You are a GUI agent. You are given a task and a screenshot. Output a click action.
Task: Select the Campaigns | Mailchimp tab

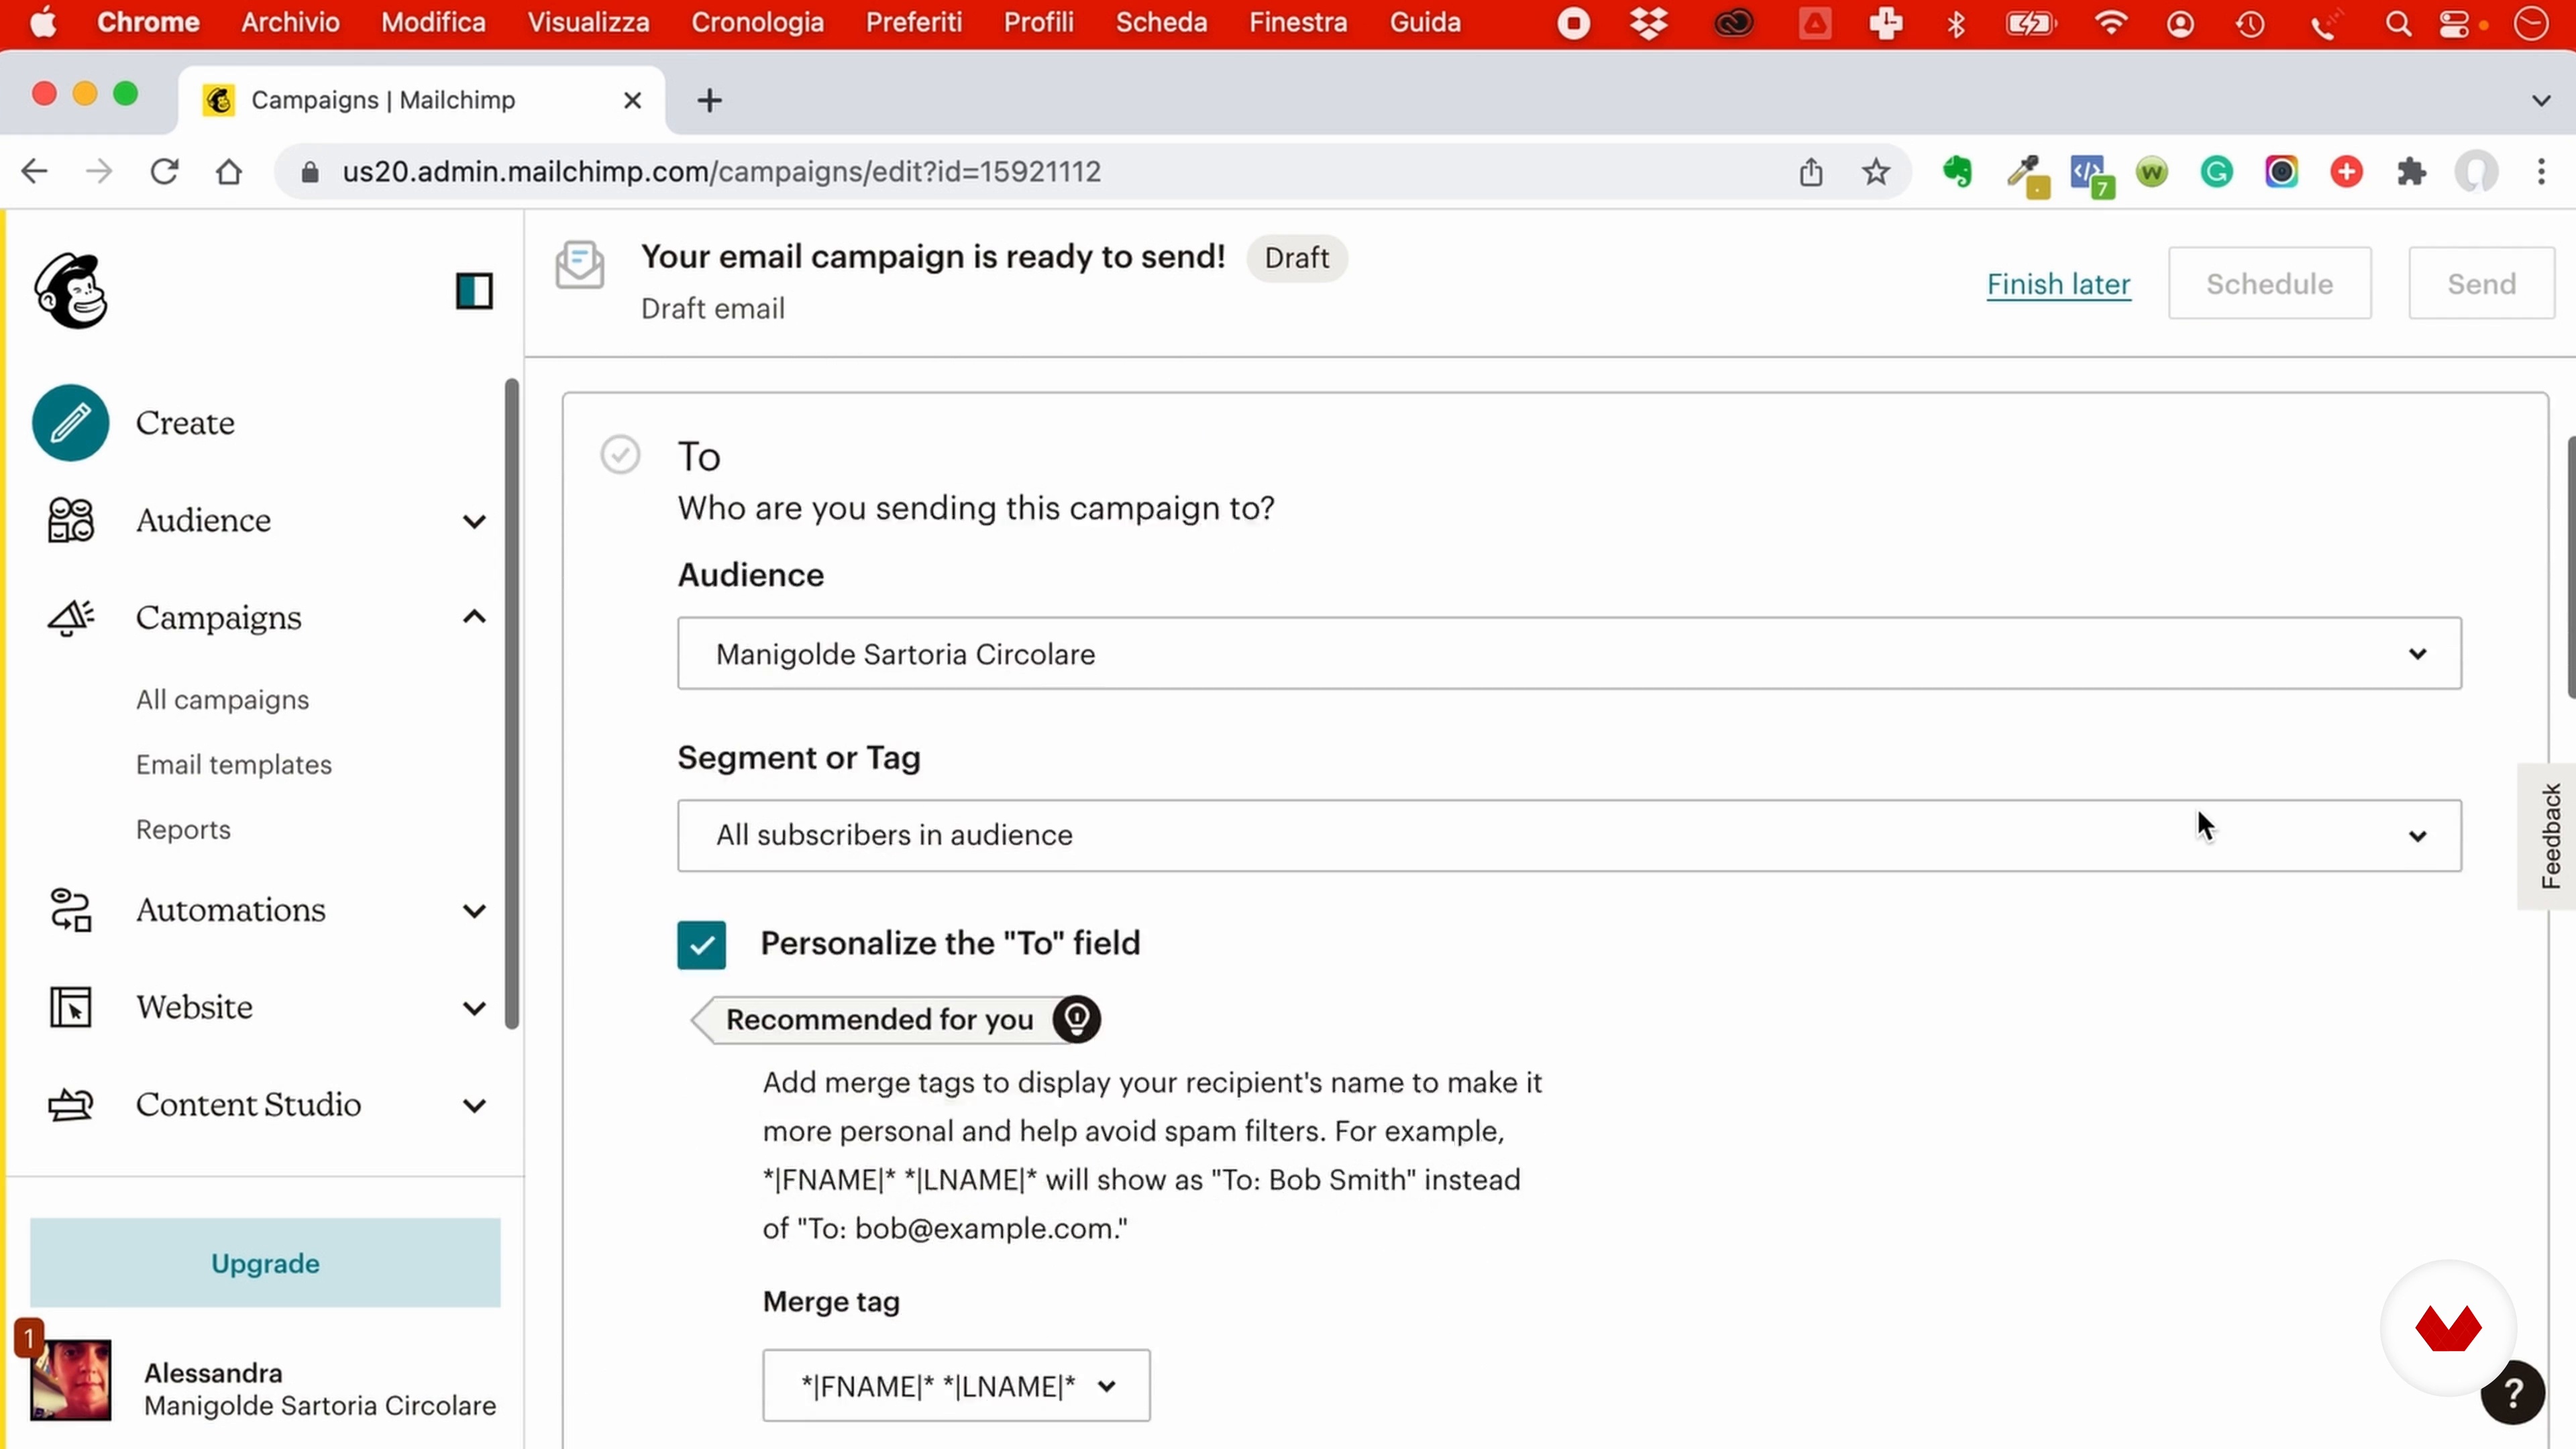coord(420,100)
